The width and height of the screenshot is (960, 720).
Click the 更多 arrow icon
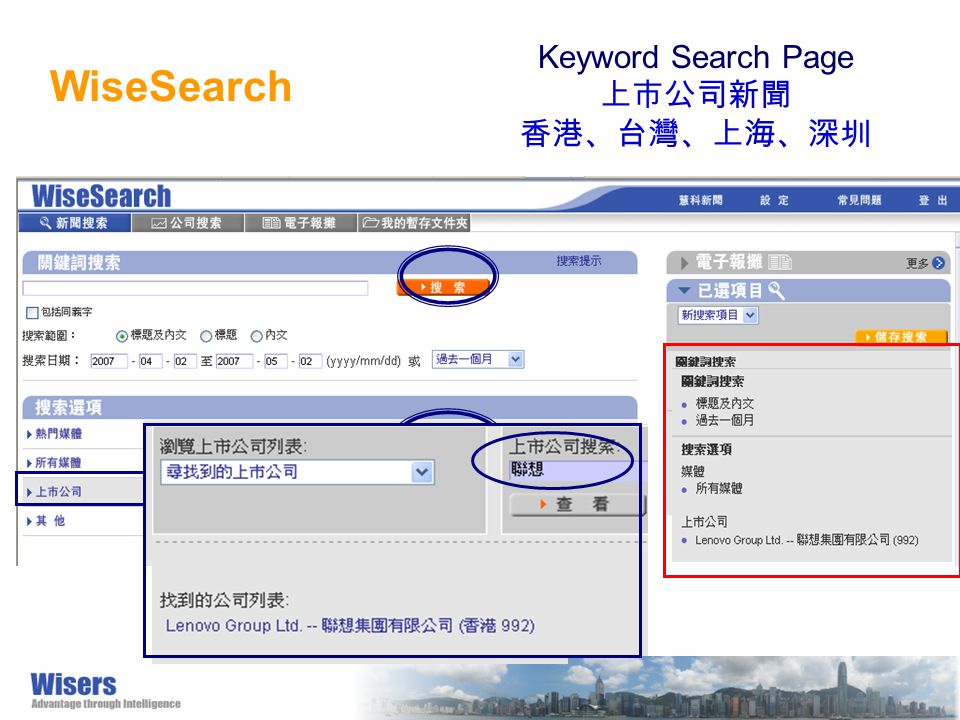click(x=938, y=263)
